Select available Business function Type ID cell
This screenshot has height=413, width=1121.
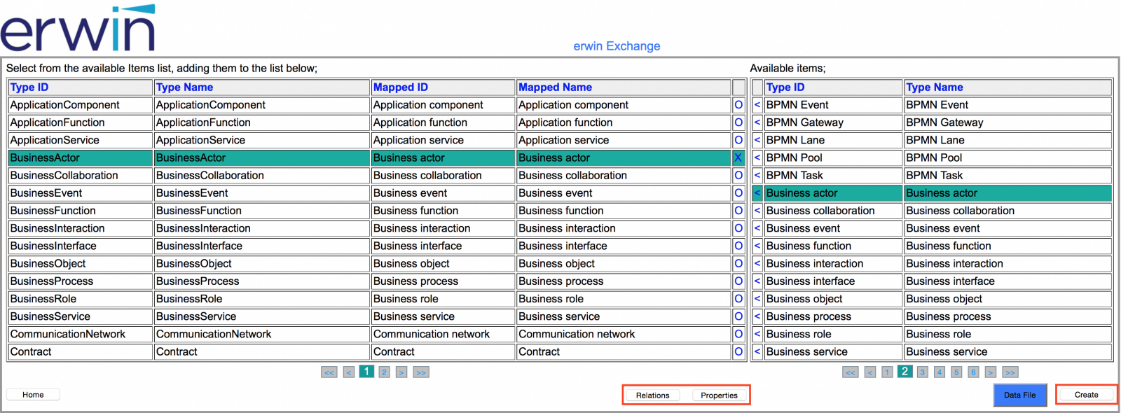[x=834, y=246]
